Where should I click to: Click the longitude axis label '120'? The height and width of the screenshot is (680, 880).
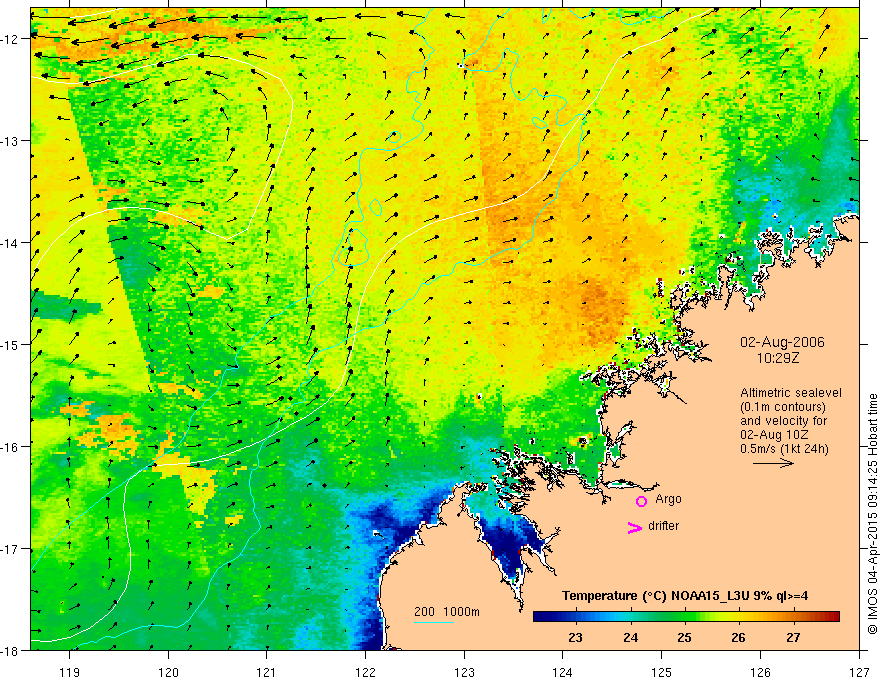168,672
